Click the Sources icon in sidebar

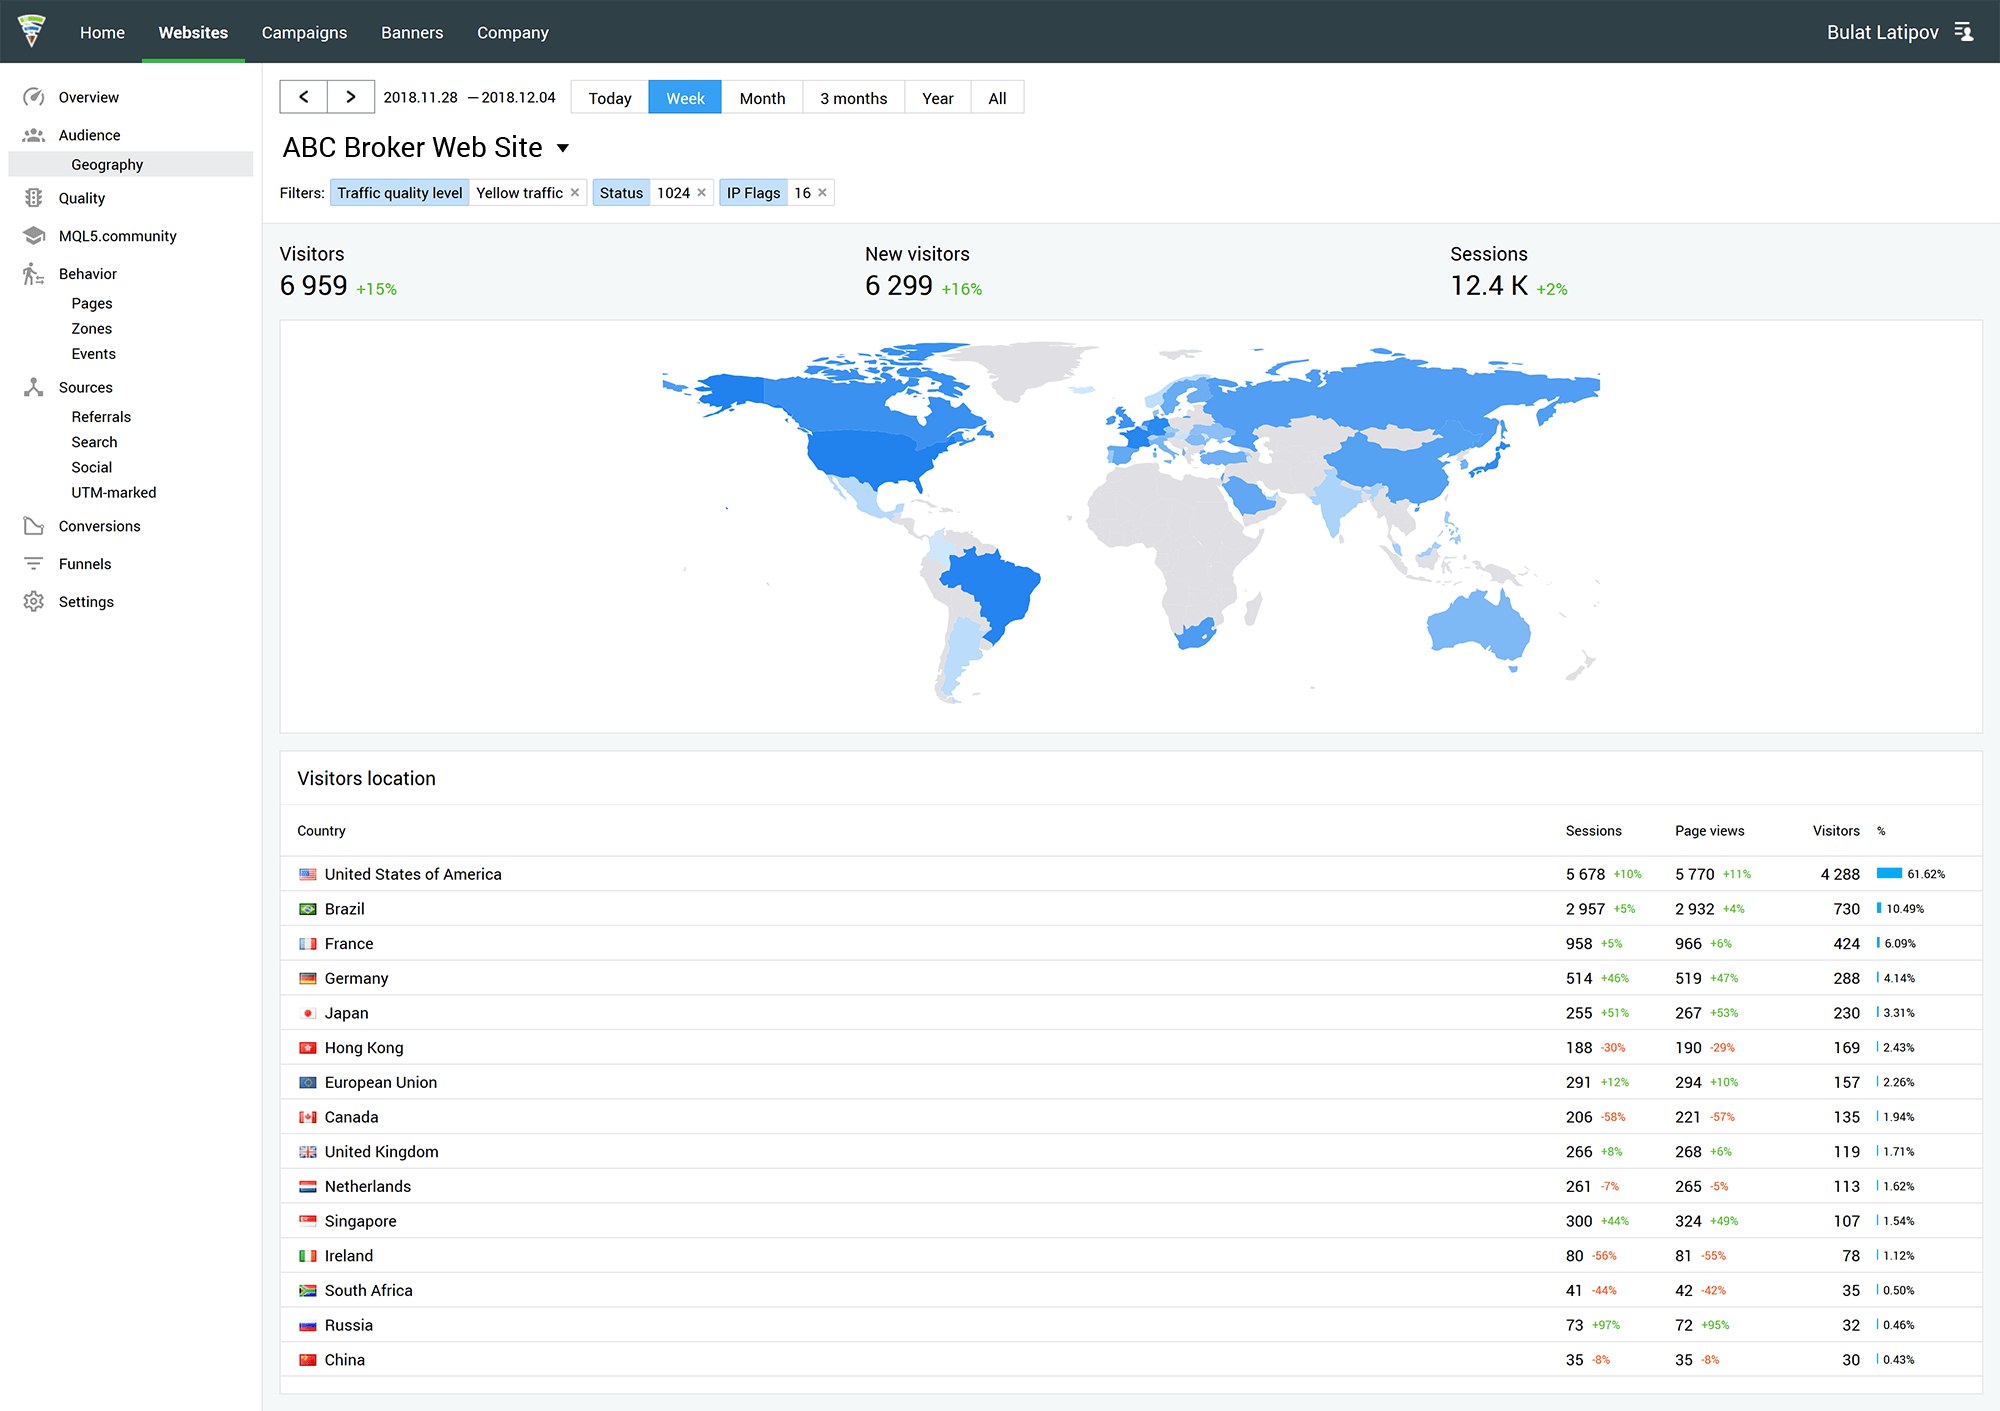[x=34, y=386]
